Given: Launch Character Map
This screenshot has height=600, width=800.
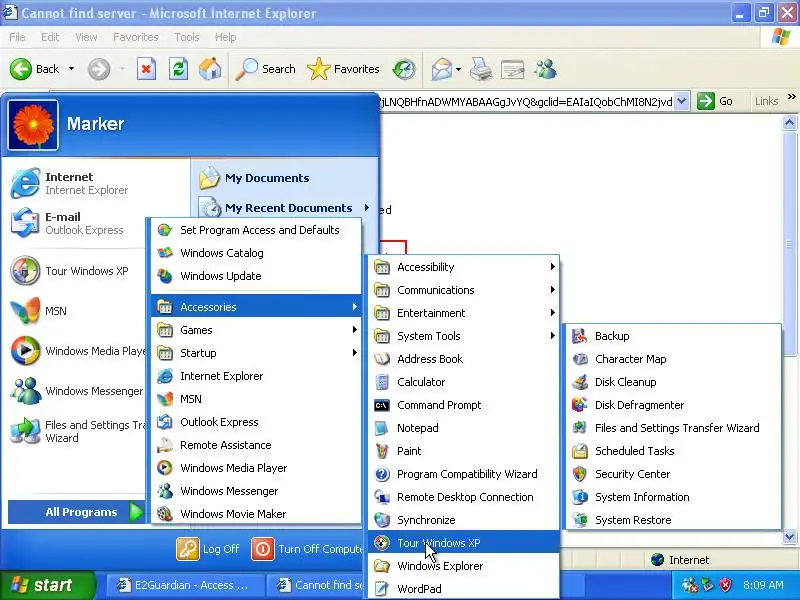Looking at the screenshot, I should point(673,359).
